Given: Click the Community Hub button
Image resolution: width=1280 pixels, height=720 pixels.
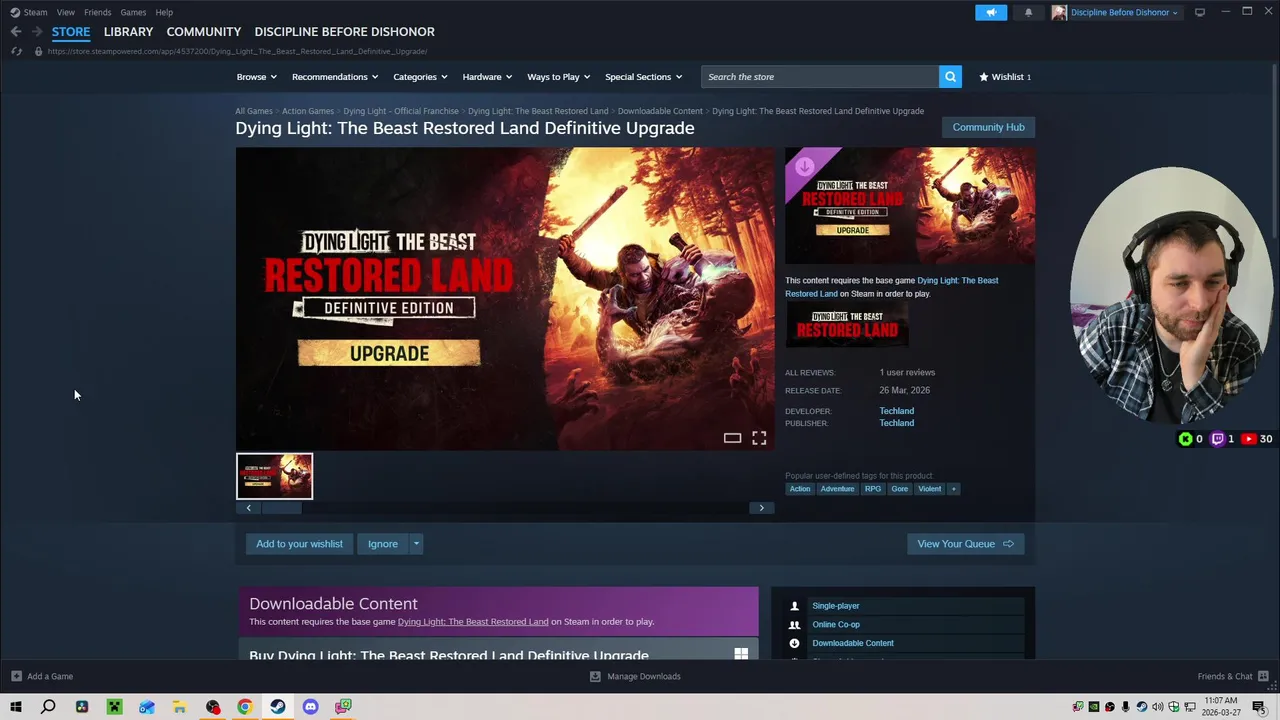Looking at the screenshot, I should (x=988, y=127).
